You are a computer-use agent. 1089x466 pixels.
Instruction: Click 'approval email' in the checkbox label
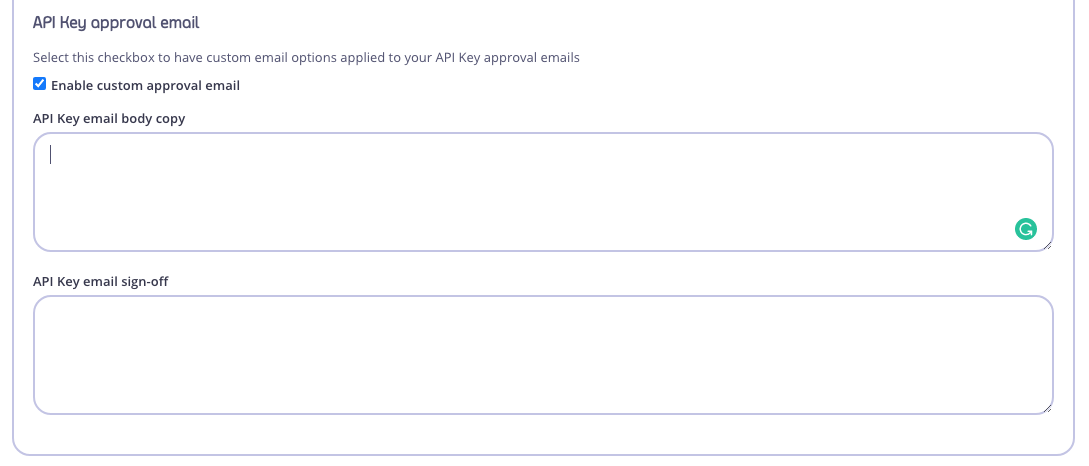(196, 86)
